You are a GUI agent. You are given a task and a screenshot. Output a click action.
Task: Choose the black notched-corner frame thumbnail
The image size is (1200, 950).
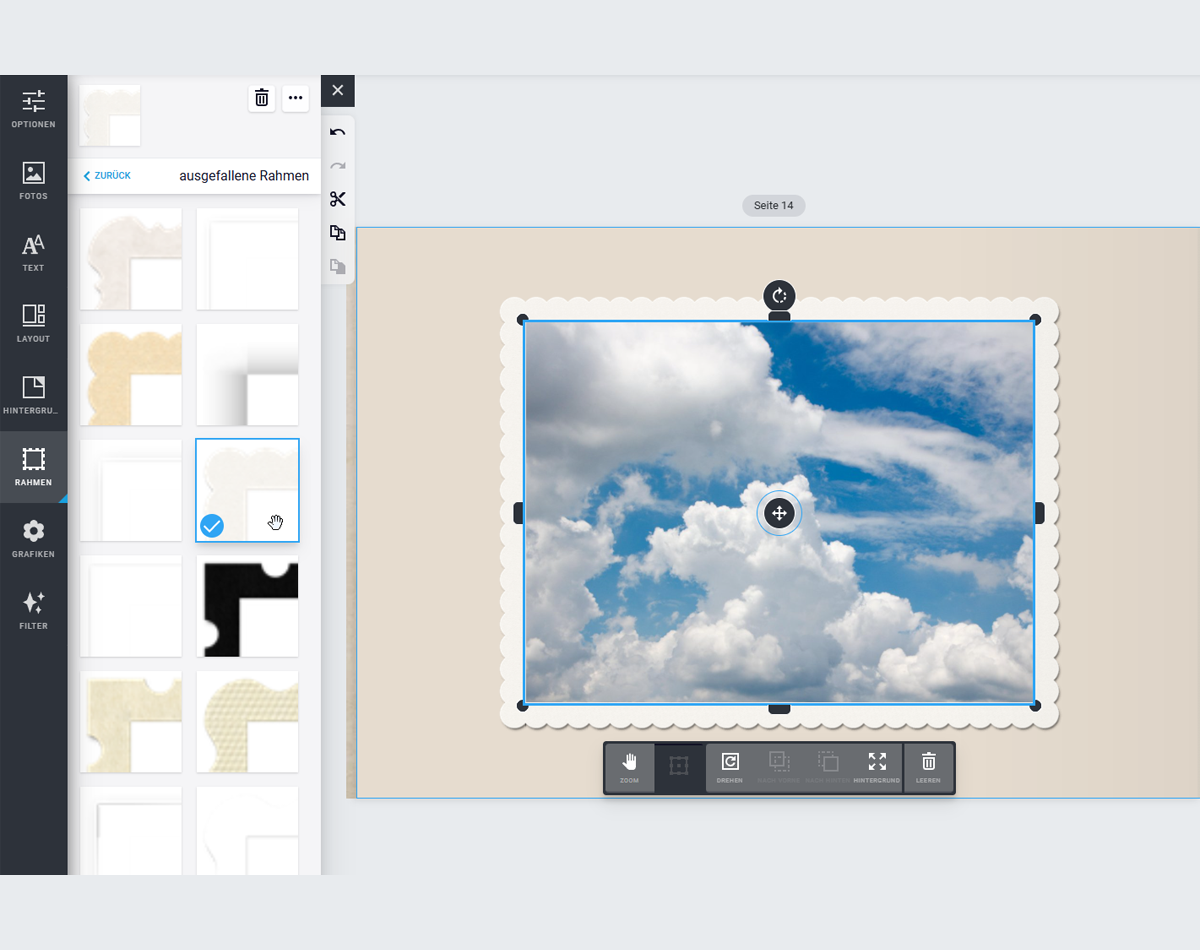point(247,606)
